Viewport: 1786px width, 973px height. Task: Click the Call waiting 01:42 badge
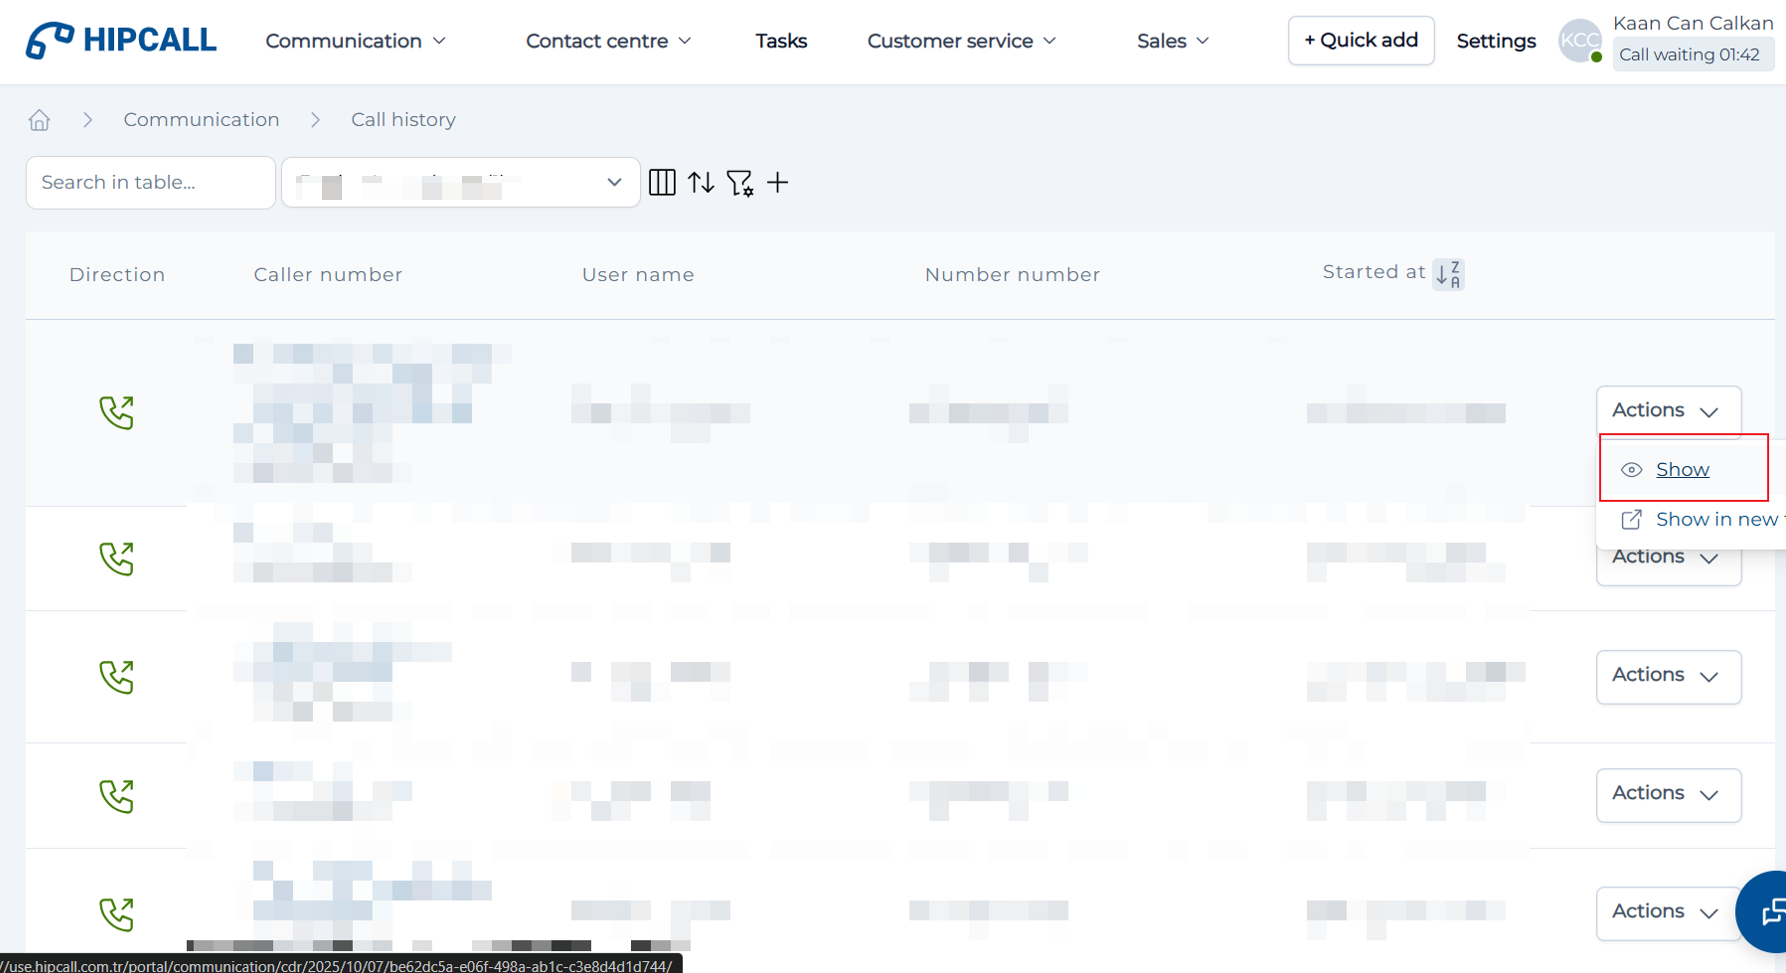tap(1693, 54)
